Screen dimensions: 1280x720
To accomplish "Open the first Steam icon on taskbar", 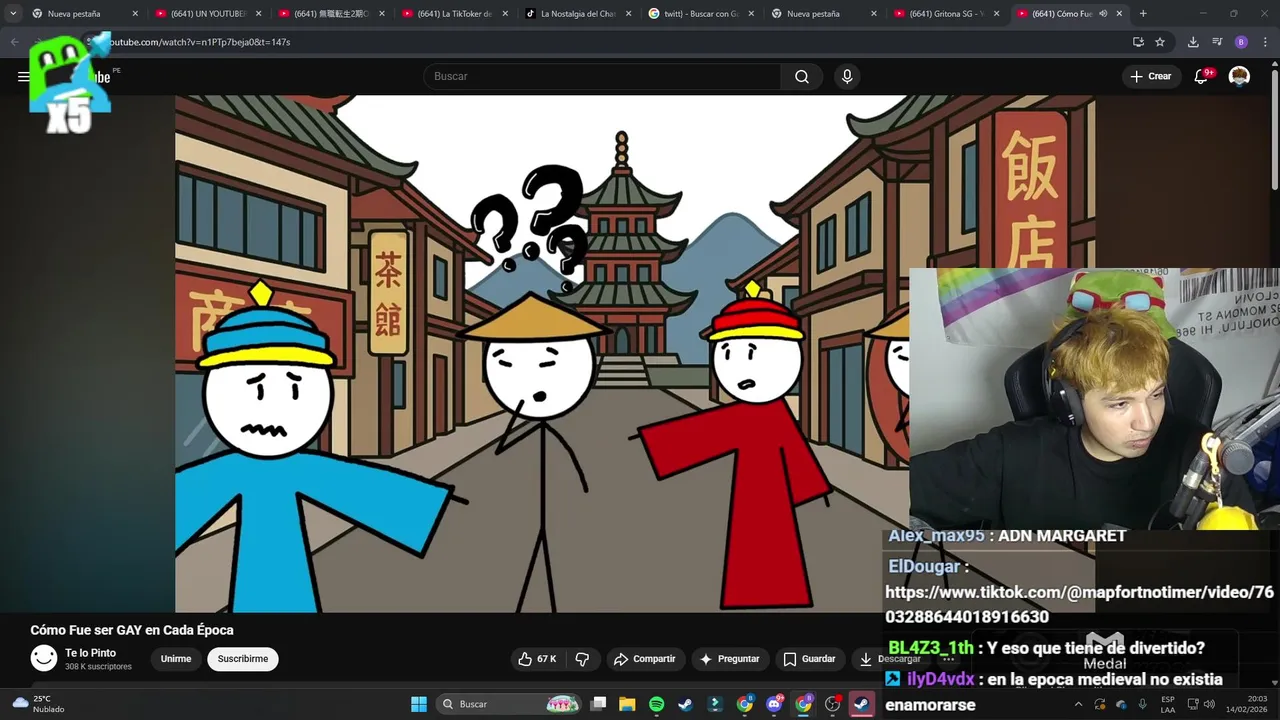I will pos(685,704).
